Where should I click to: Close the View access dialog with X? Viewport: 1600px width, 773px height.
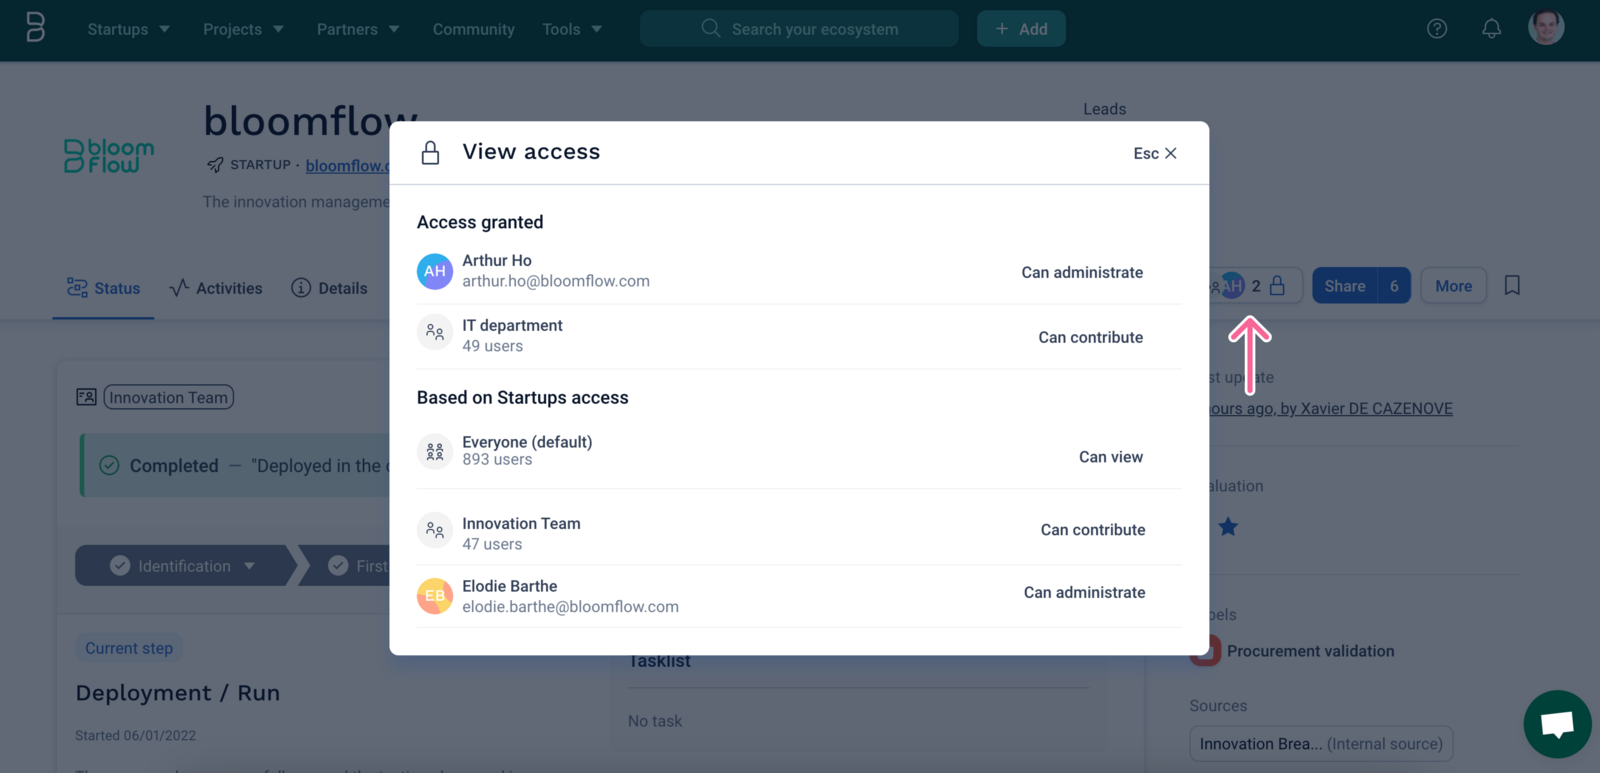1171,153
